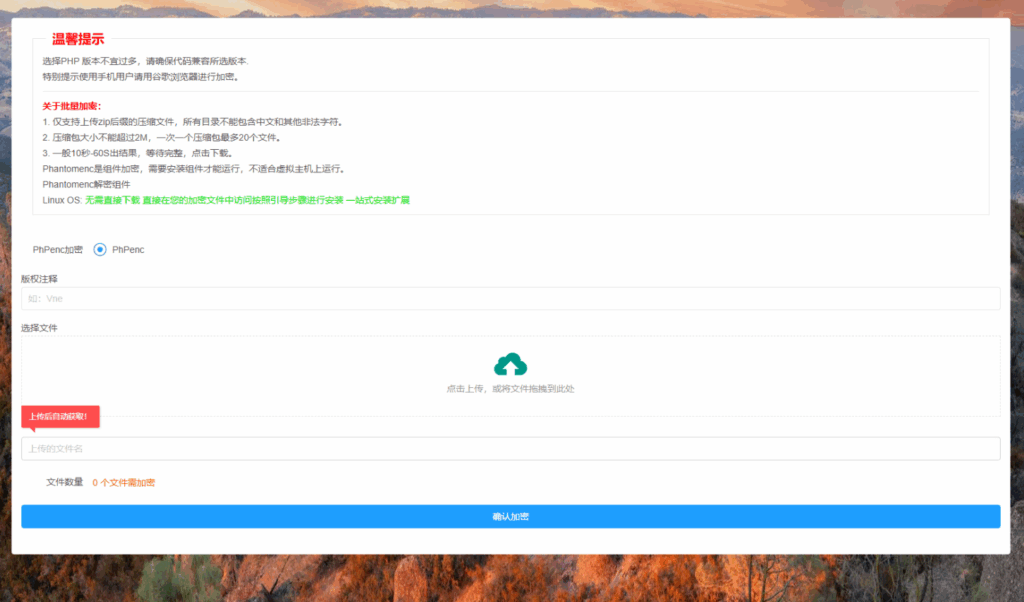Screen dimensions: 1024x602
Task: Open the green Linux OS install guide link
Action: (x=247, y=200)
